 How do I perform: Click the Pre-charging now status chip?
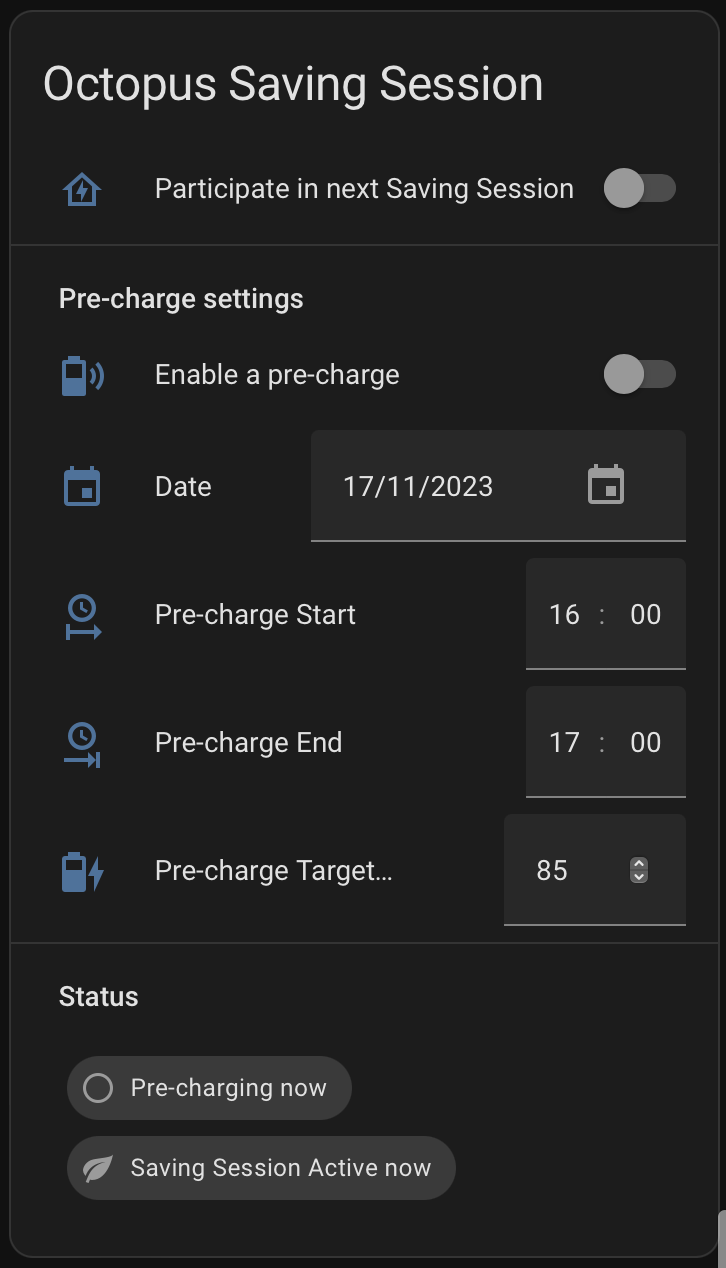(x=209, y=1088)
